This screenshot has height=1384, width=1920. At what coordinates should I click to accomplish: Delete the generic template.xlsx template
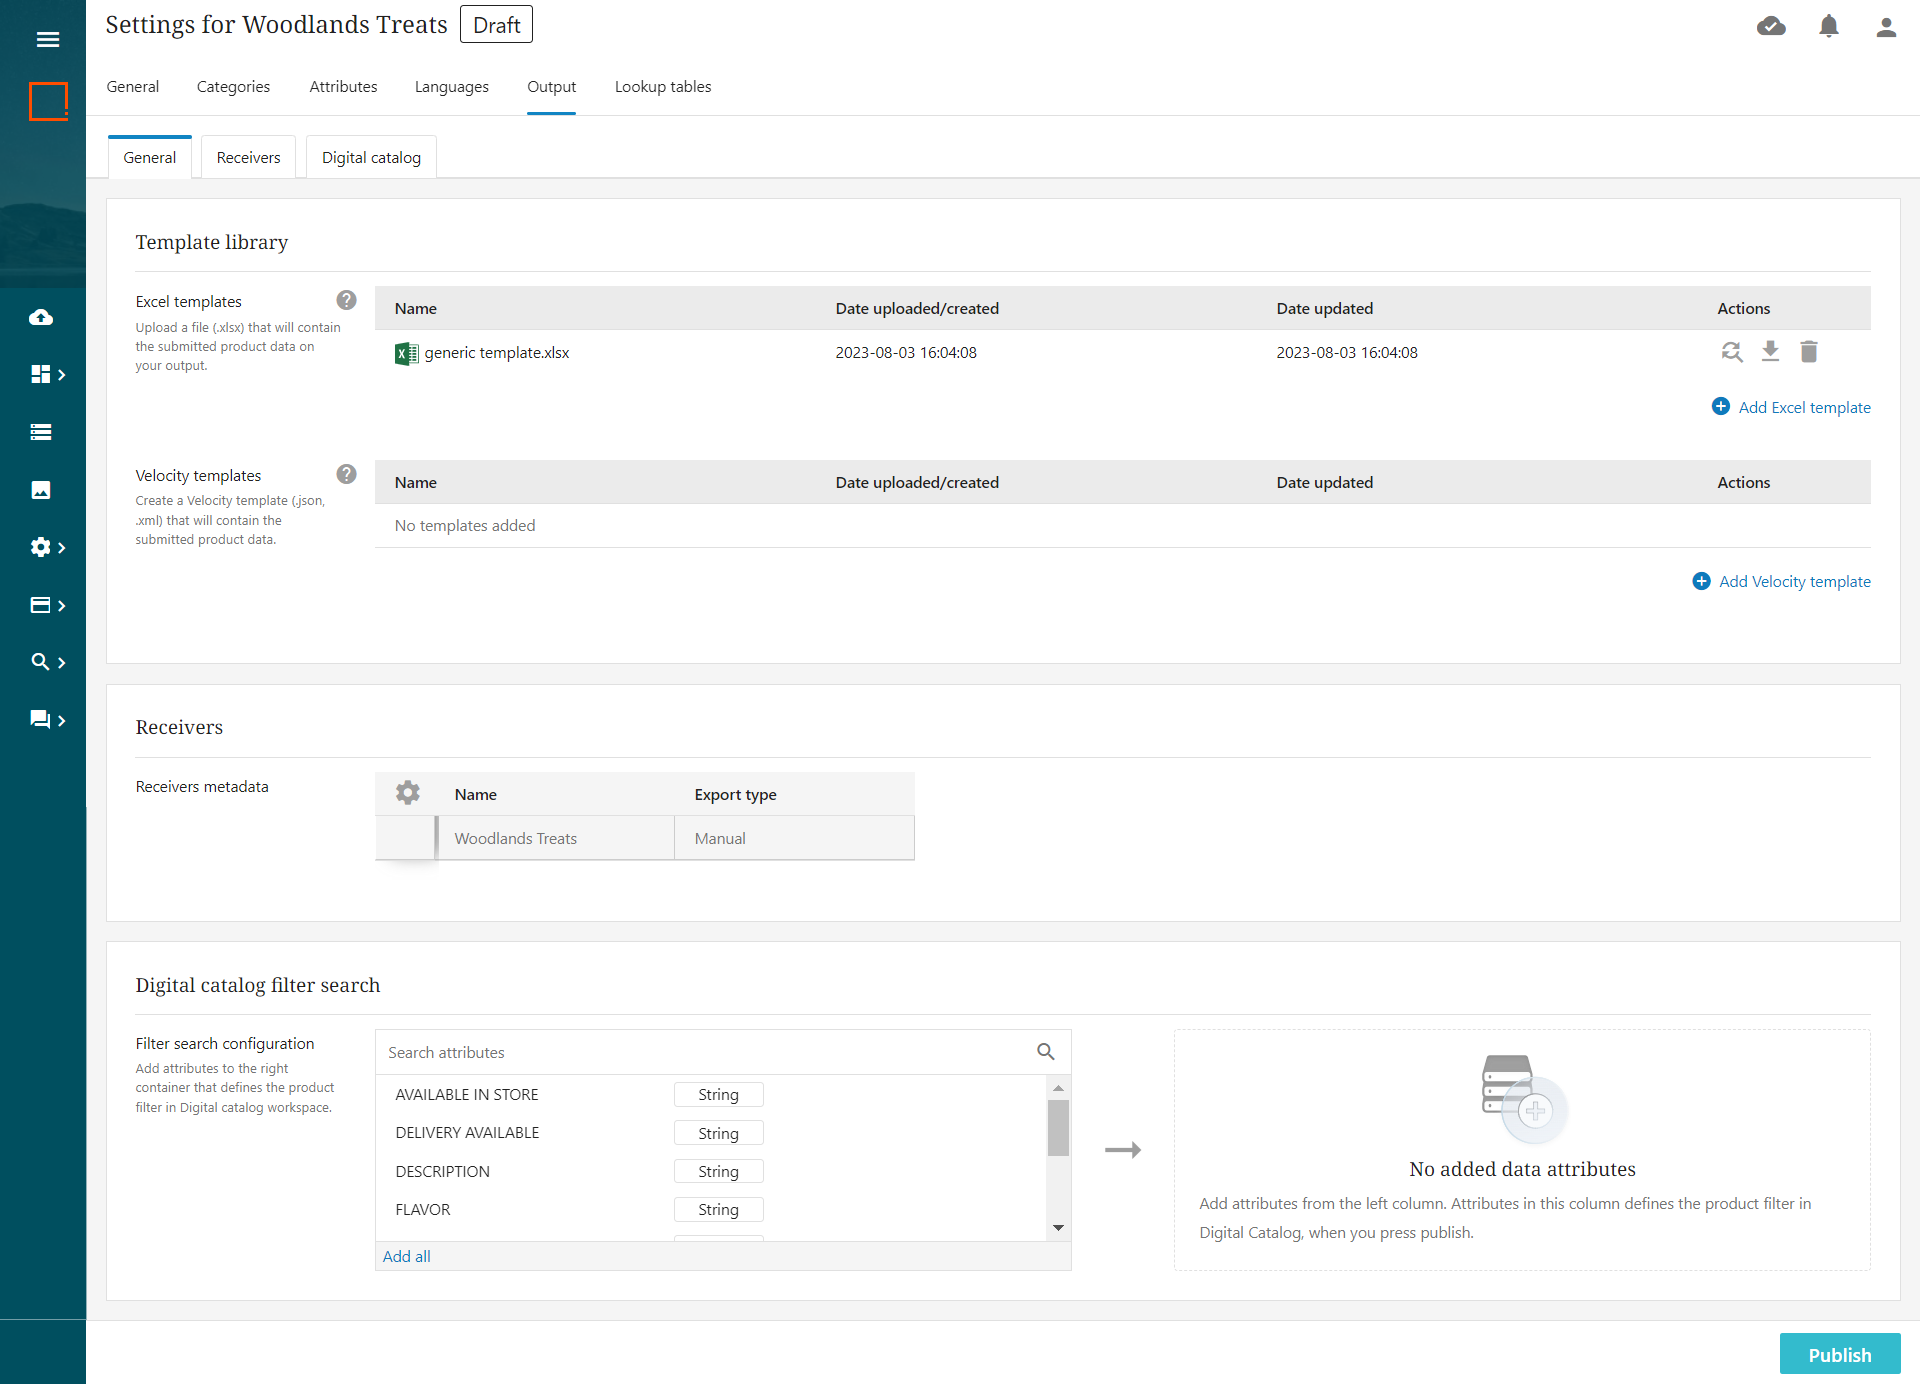[x=1808, y=352]
